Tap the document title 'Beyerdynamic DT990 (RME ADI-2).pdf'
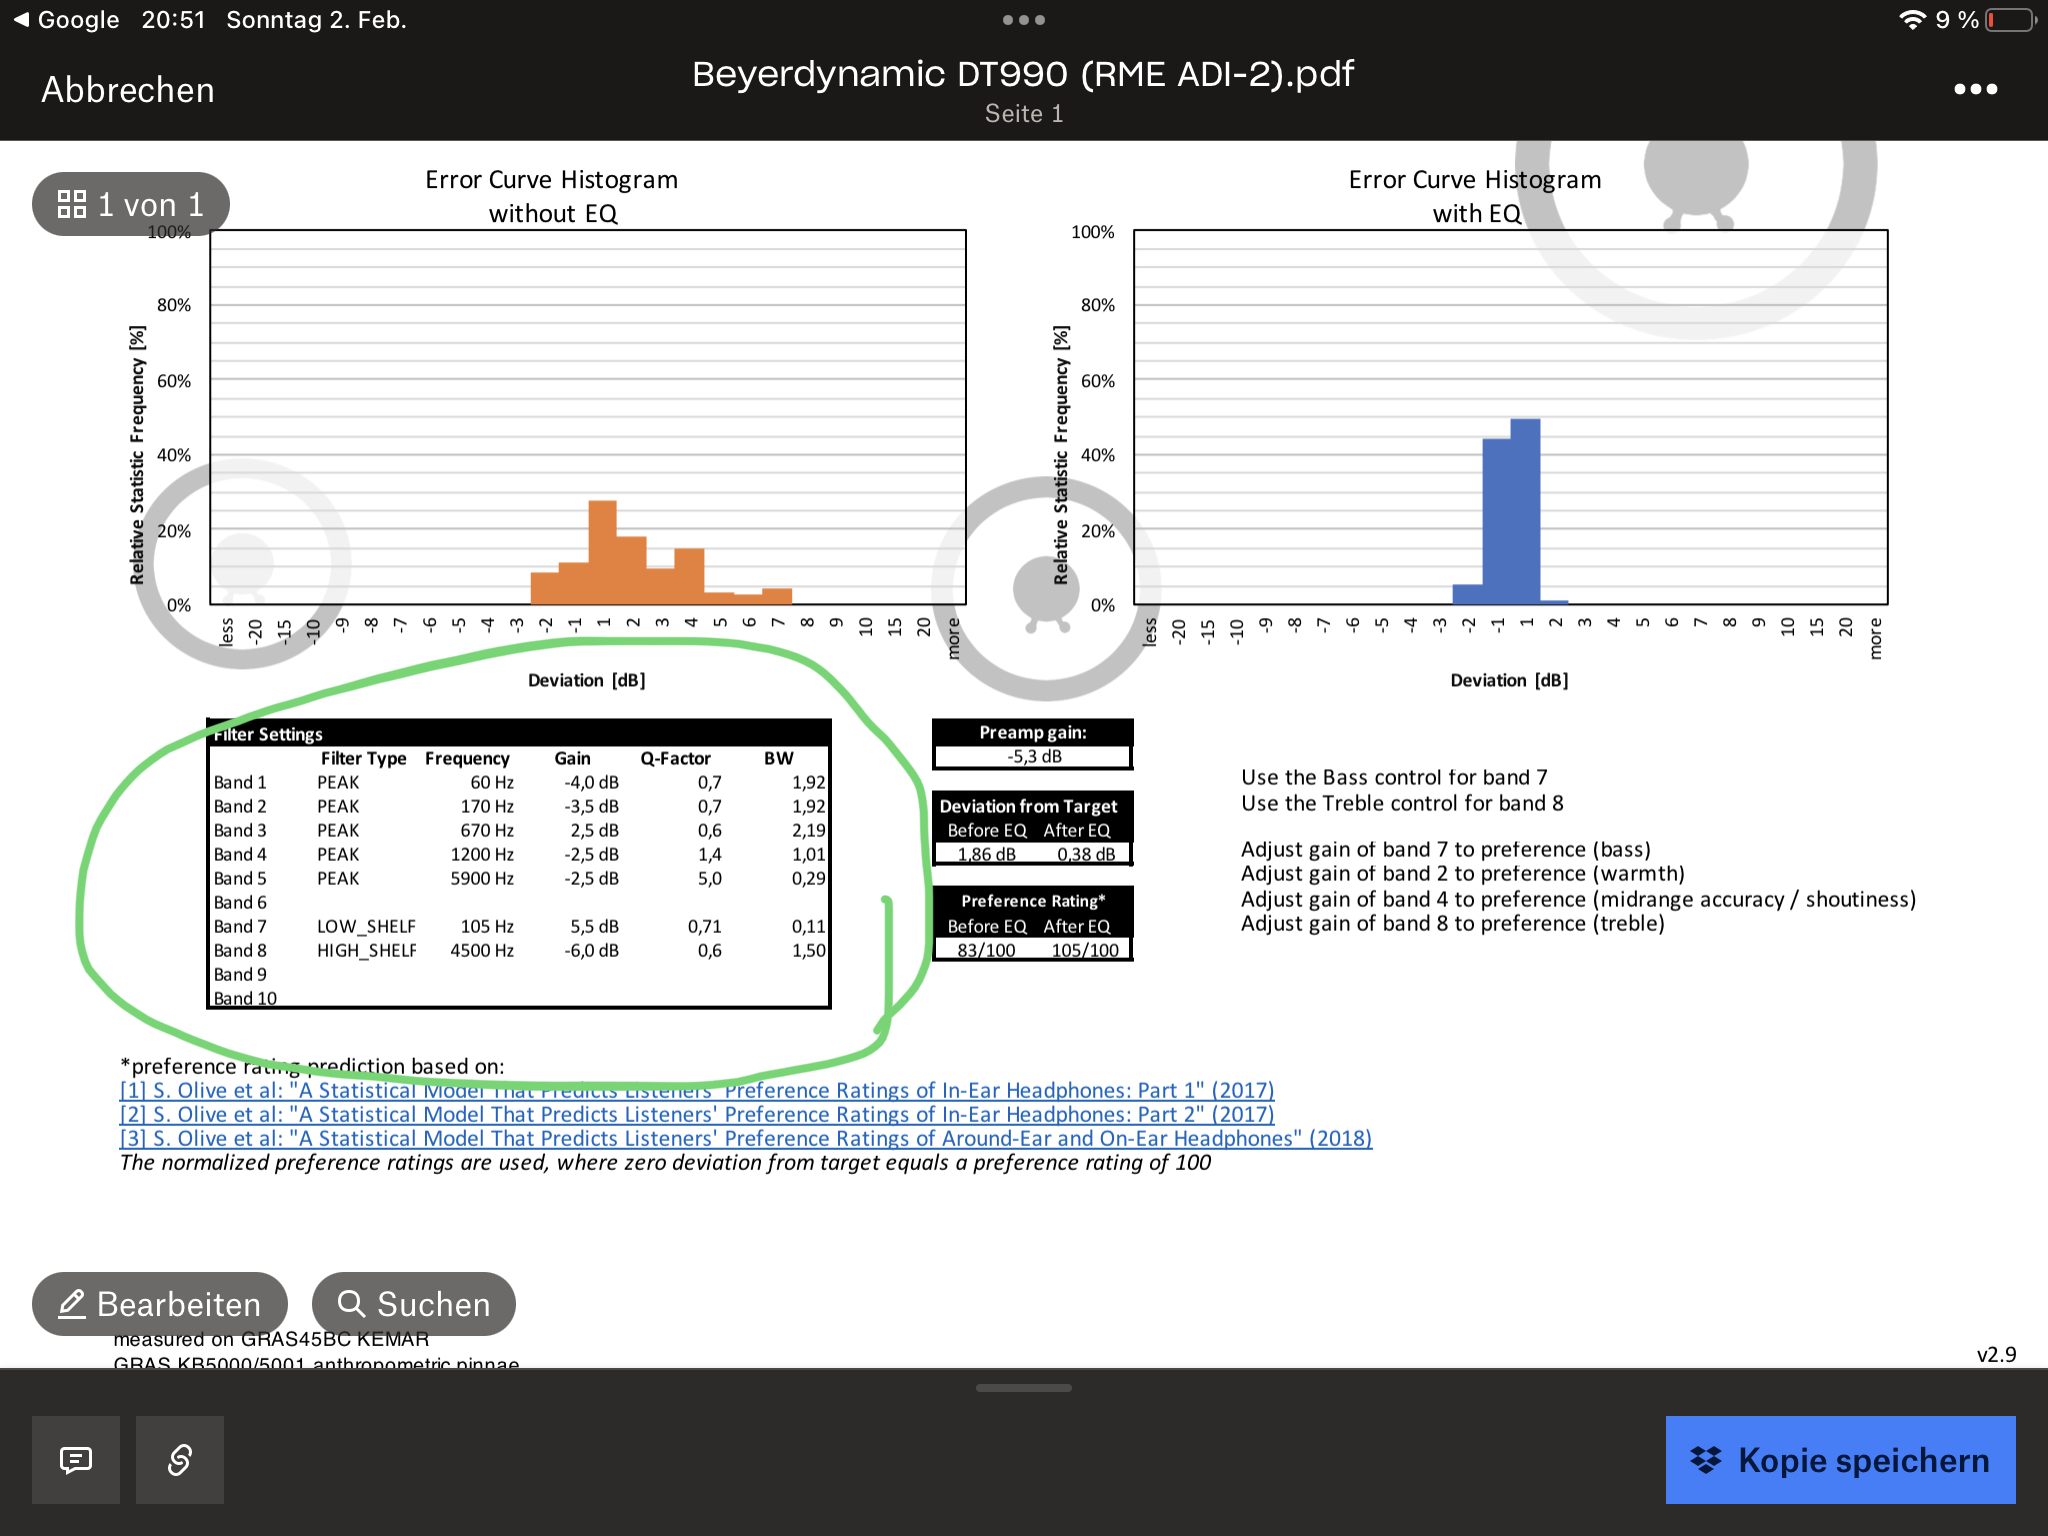This screenshot has width=2048, height=1536. point(1023,74)
